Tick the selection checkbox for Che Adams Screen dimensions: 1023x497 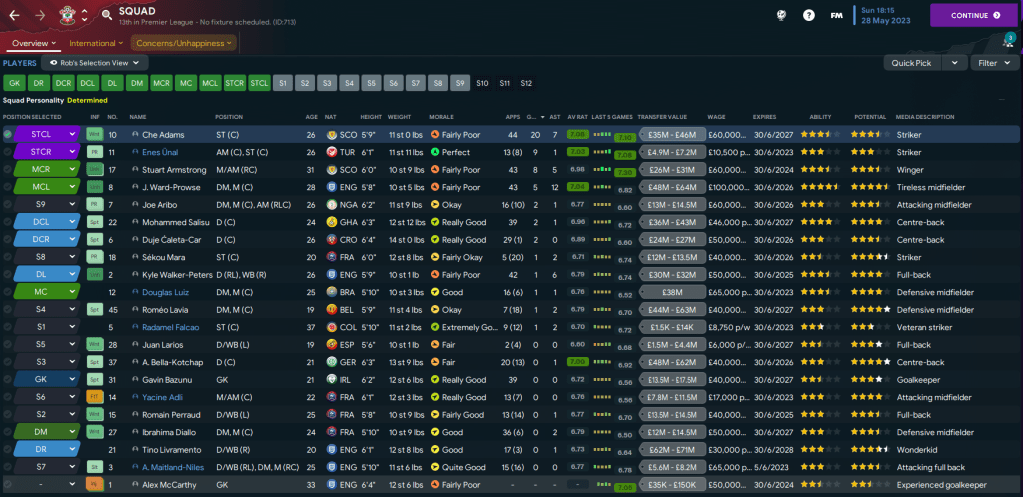7,134
